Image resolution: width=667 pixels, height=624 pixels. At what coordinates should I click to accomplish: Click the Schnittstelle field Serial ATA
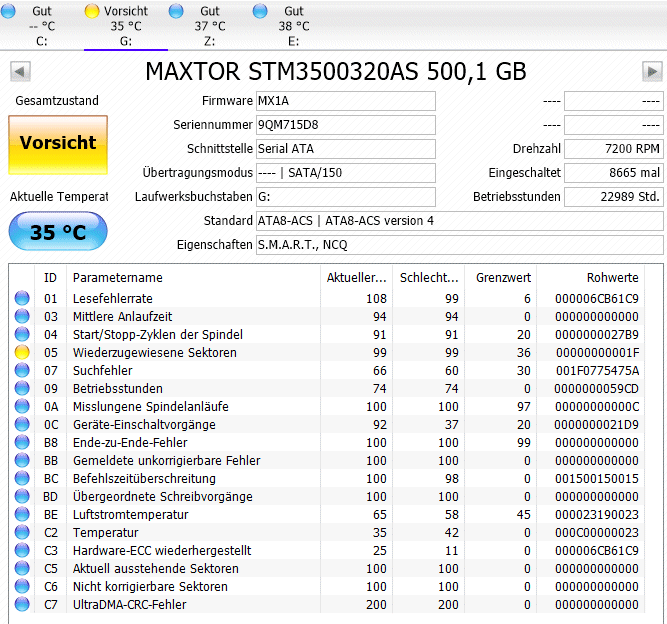(346, 149)
